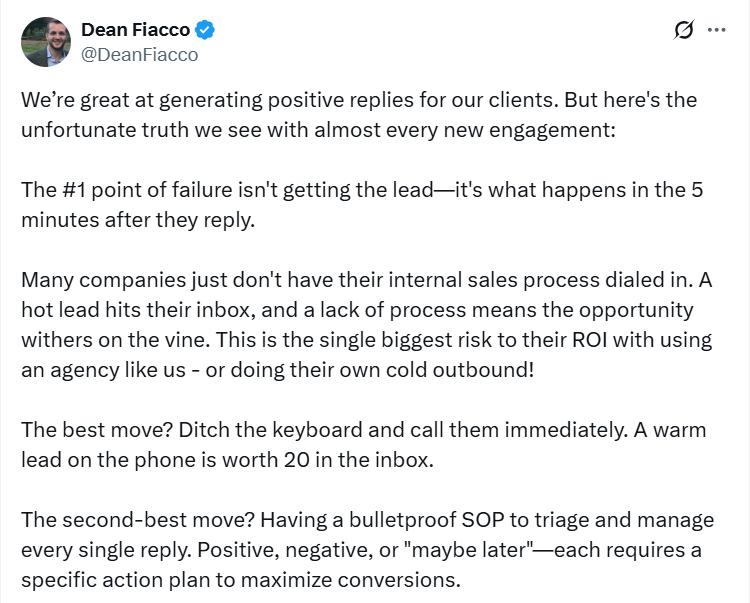This screenshot has height=603, width=750.
Task: Open the @DeanFiacco handle link
Action: pyautogui.click(x=139, y=55)
